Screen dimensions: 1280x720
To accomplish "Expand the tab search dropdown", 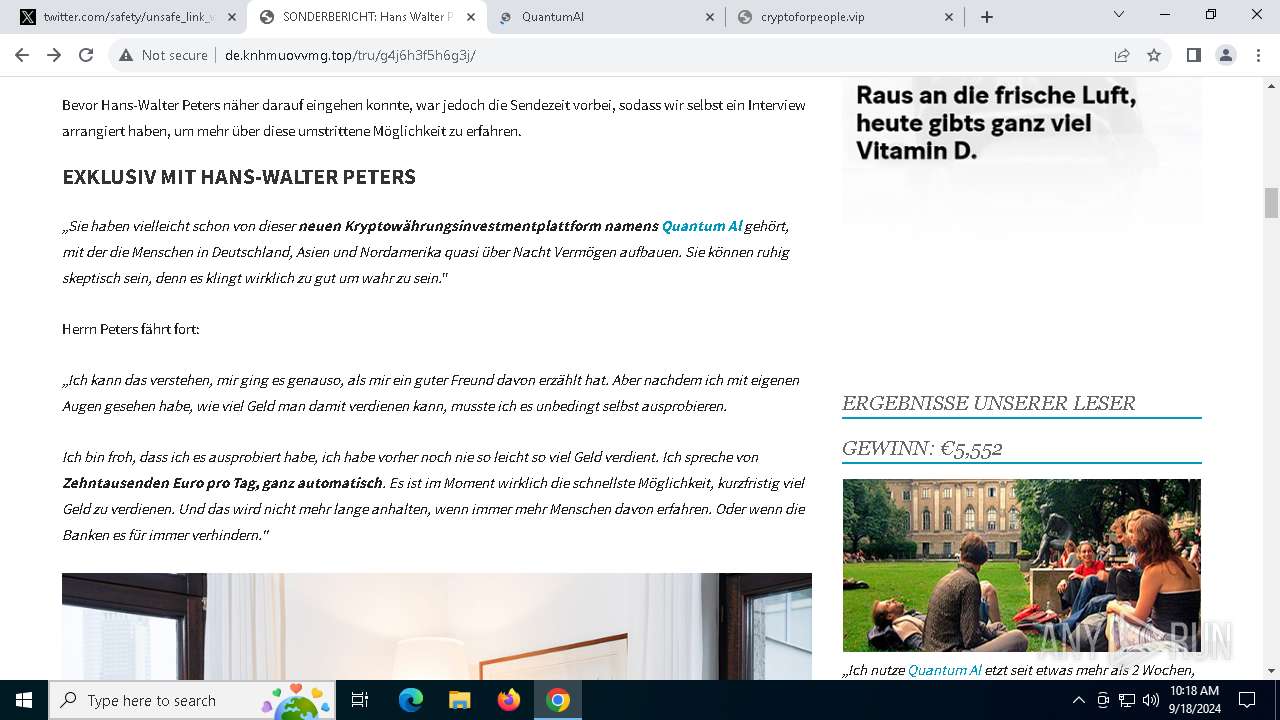I will click(x=1119, y=15).
